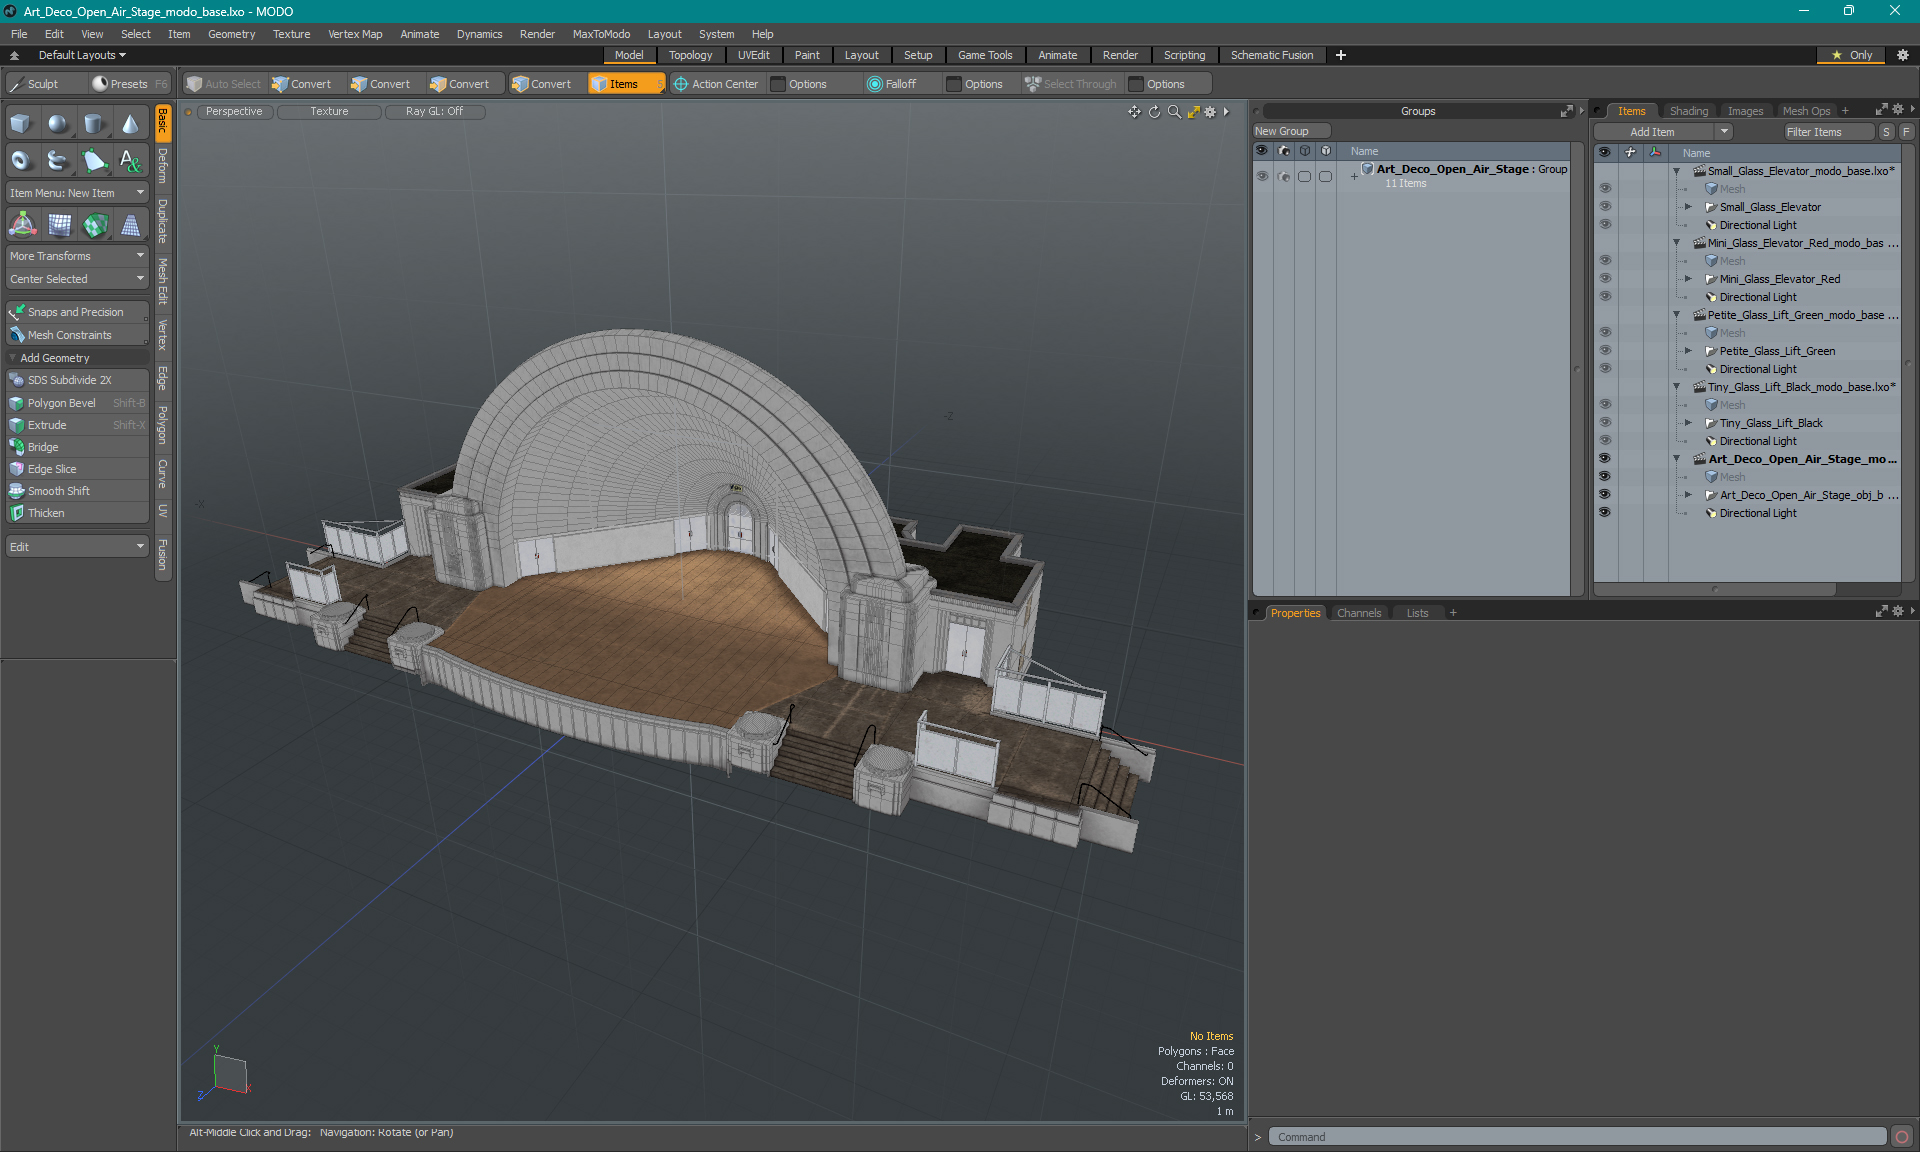1920x1152 pixels.
Task: Activate the green checkered cube tool
Action: [95, 225]
